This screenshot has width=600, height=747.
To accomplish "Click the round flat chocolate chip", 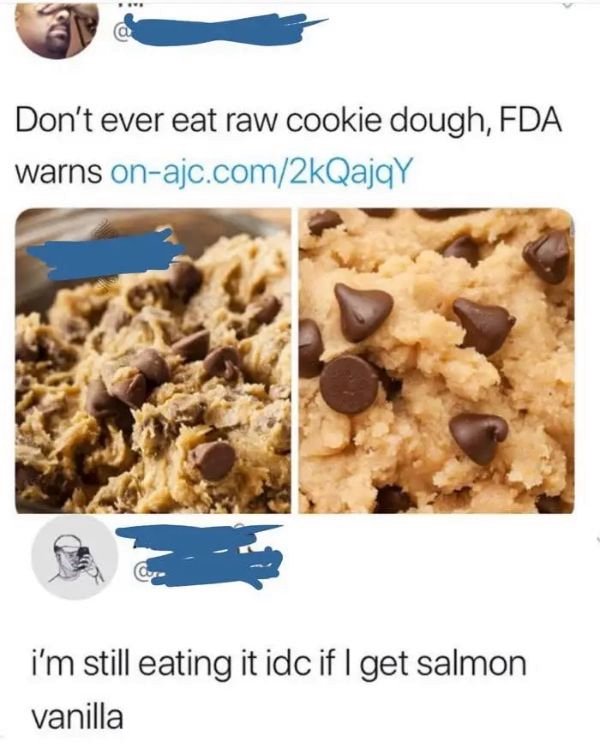I will (x=349, y=384).
